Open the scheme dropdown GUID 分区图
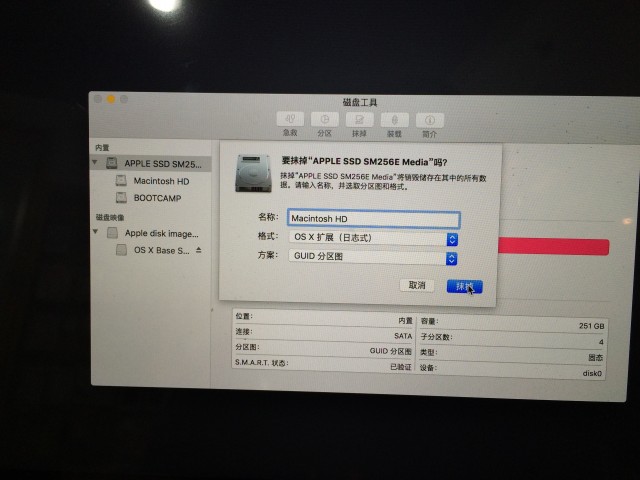This screenshot has width=640, height=480. tap(373, 257)
